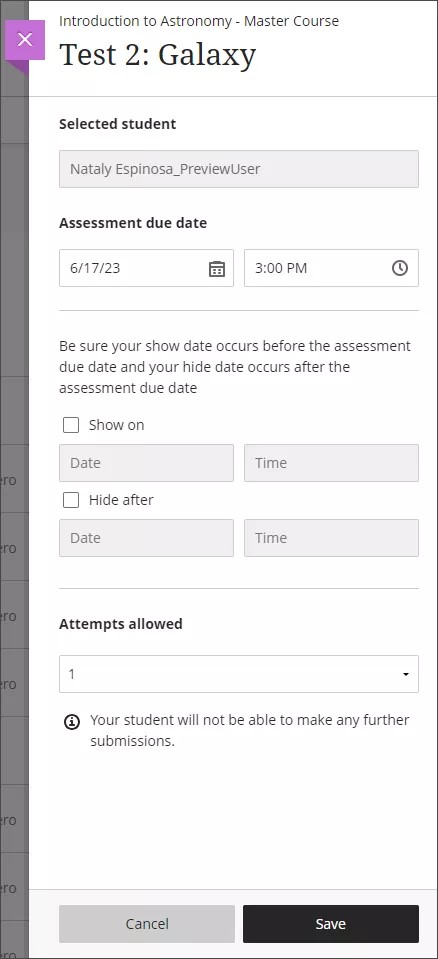Screen dimensions: 438x959
Task: Click the Hide after label text
Action: pos(121,500)
